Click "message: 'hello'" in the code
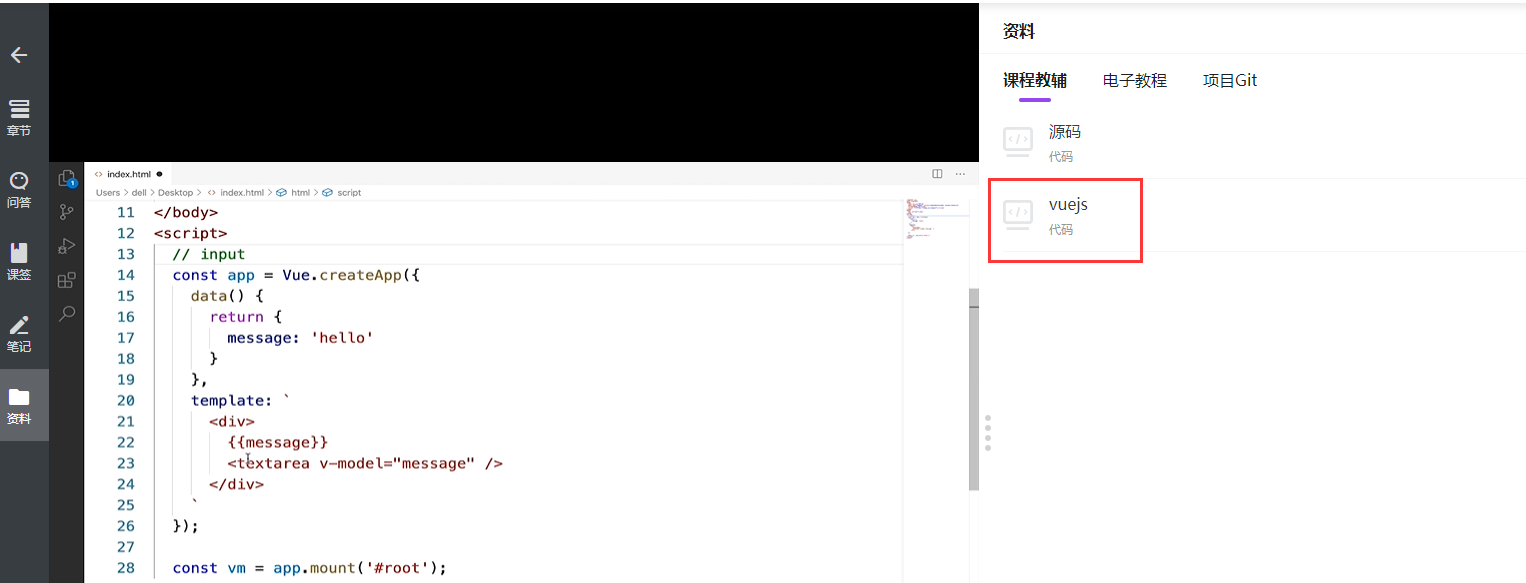1526x583 pixels. [300, 338]
